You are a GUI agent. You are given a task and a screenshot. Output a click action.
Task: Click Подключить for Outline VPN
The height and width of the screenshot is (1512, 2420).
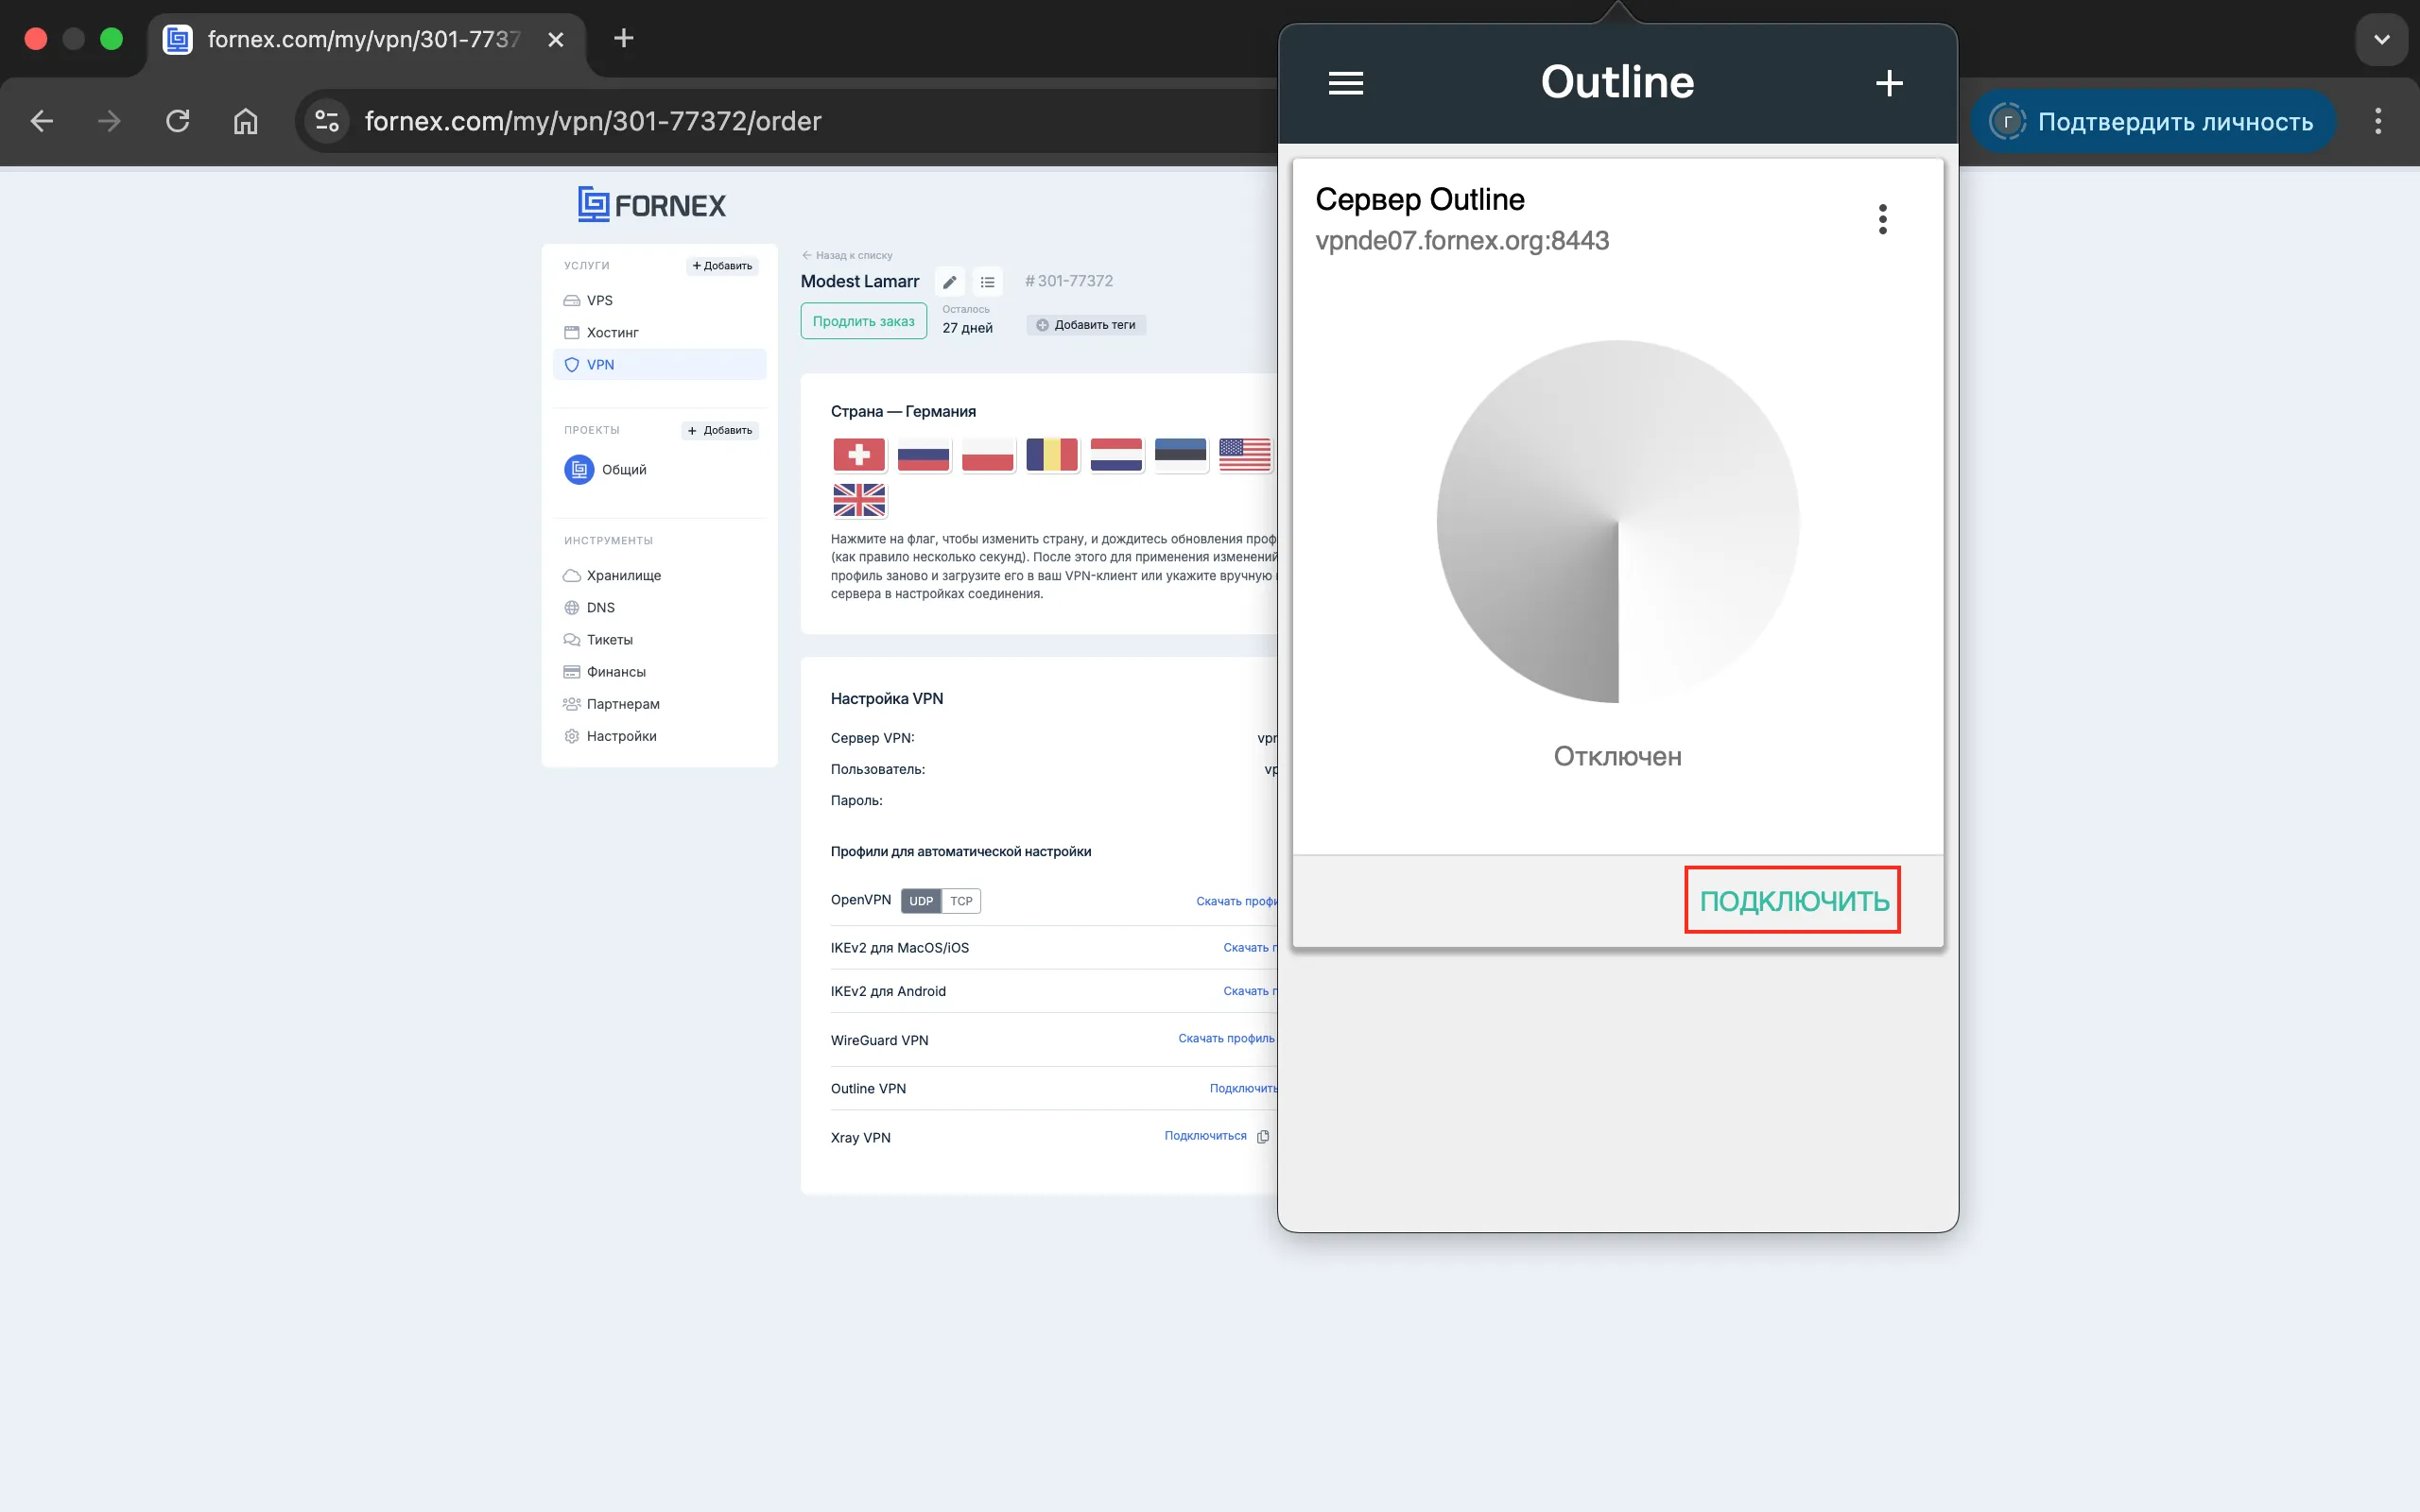pyautogui.click(x=1243, y=1088)
